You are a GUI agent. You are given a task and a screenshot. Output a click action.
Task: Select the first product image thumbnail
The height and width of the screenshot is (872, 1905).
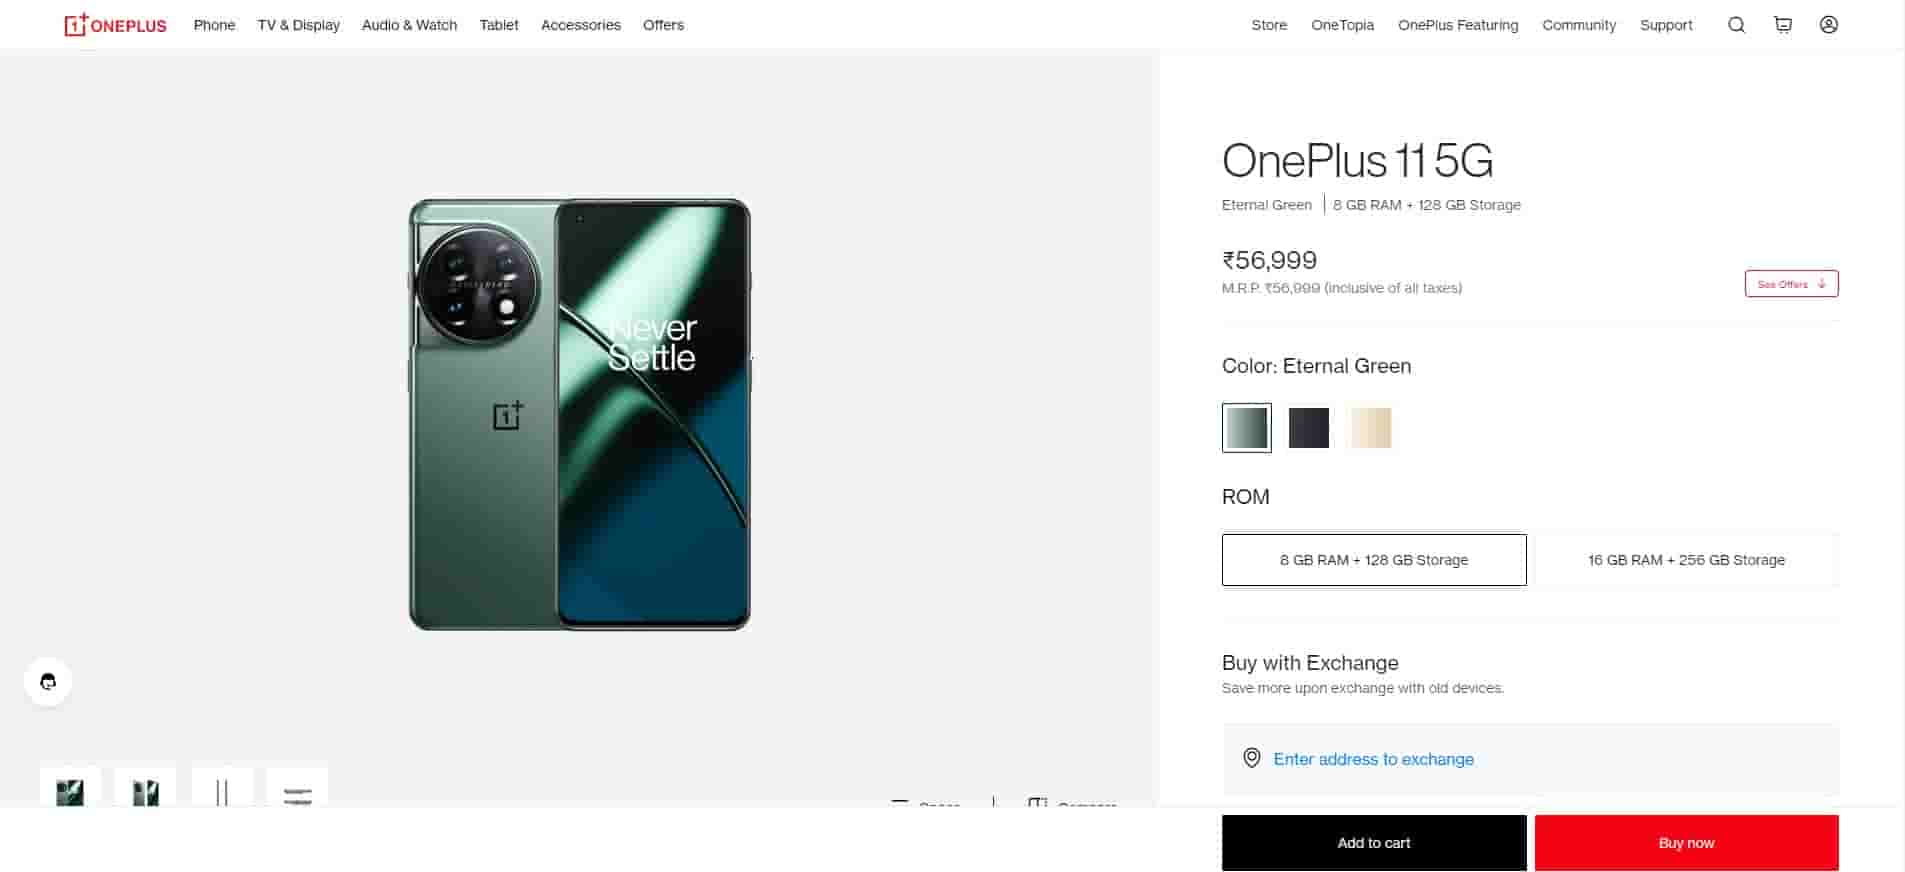pos(70,788)
